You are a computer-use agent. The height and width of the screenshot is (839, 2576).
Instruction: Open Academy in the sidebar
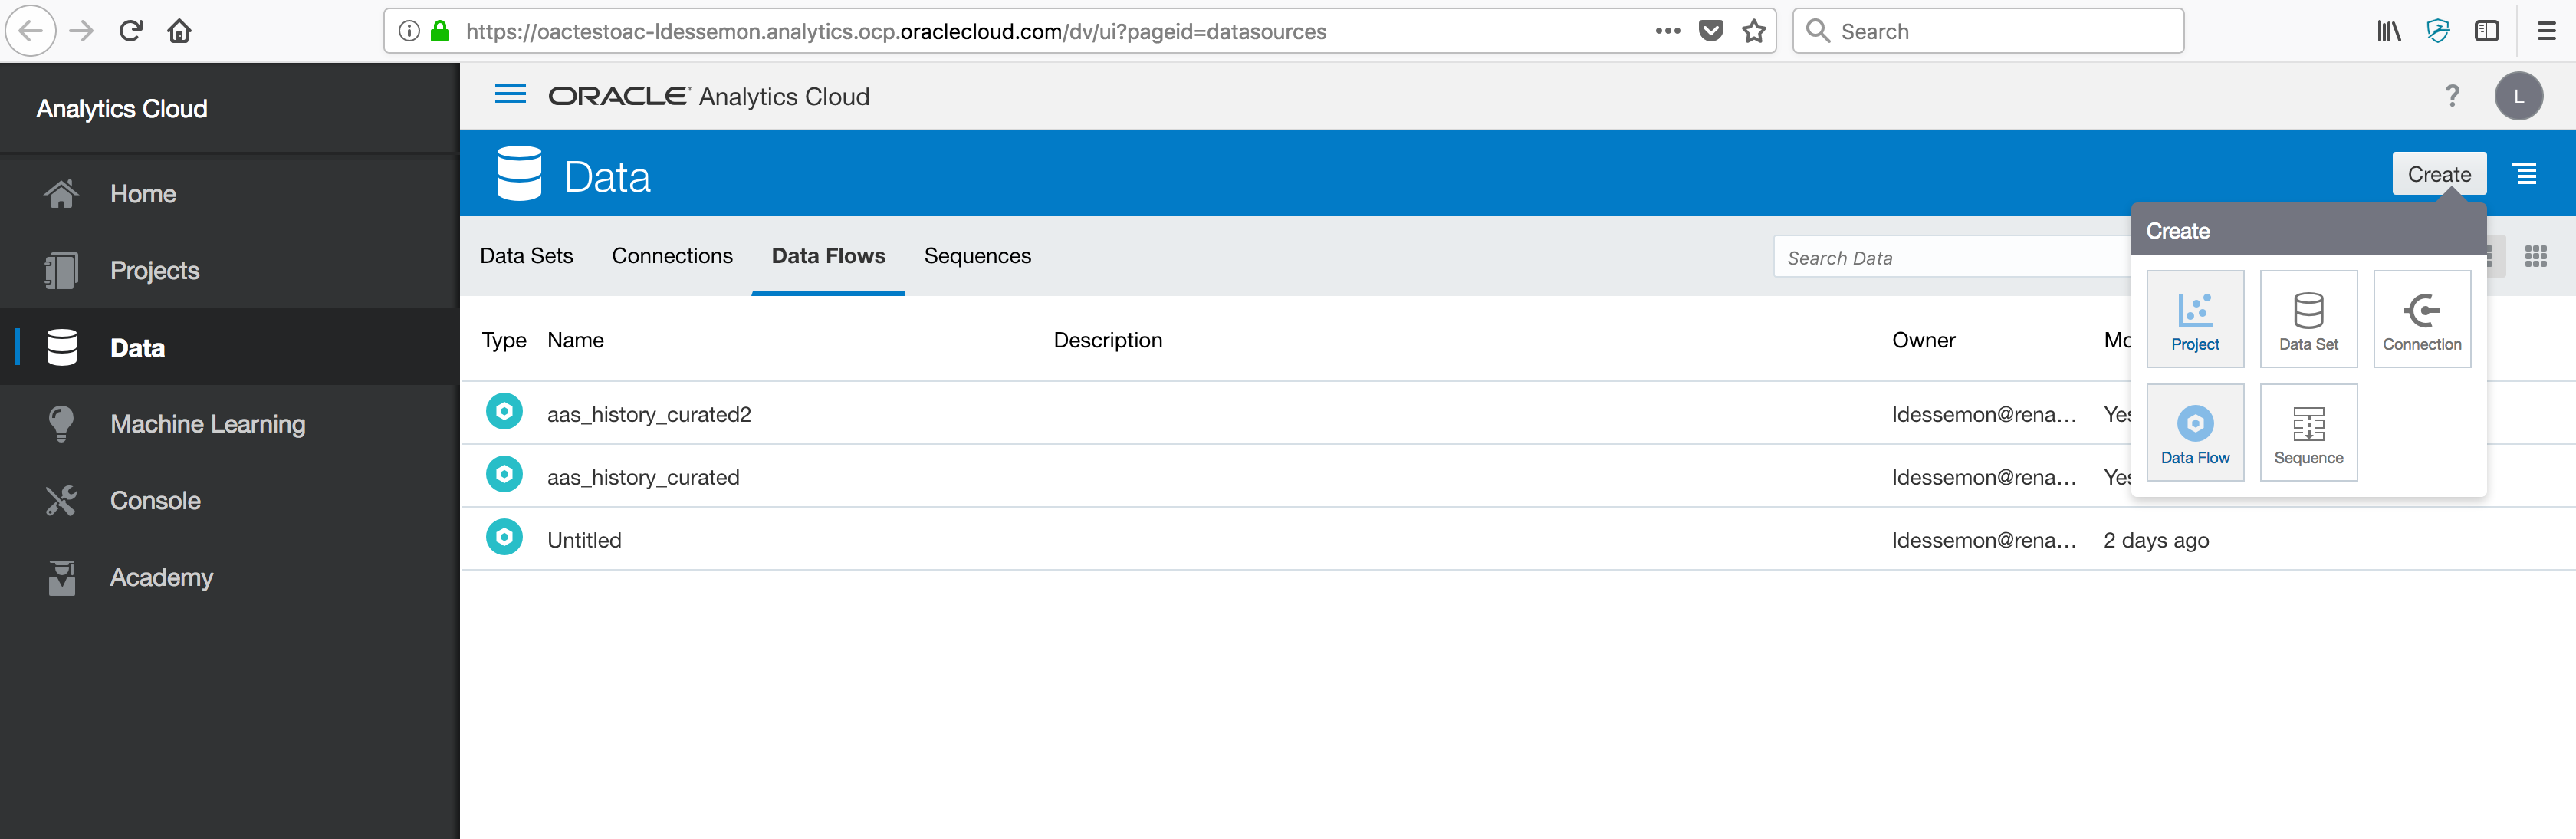(x=229, y=577)
